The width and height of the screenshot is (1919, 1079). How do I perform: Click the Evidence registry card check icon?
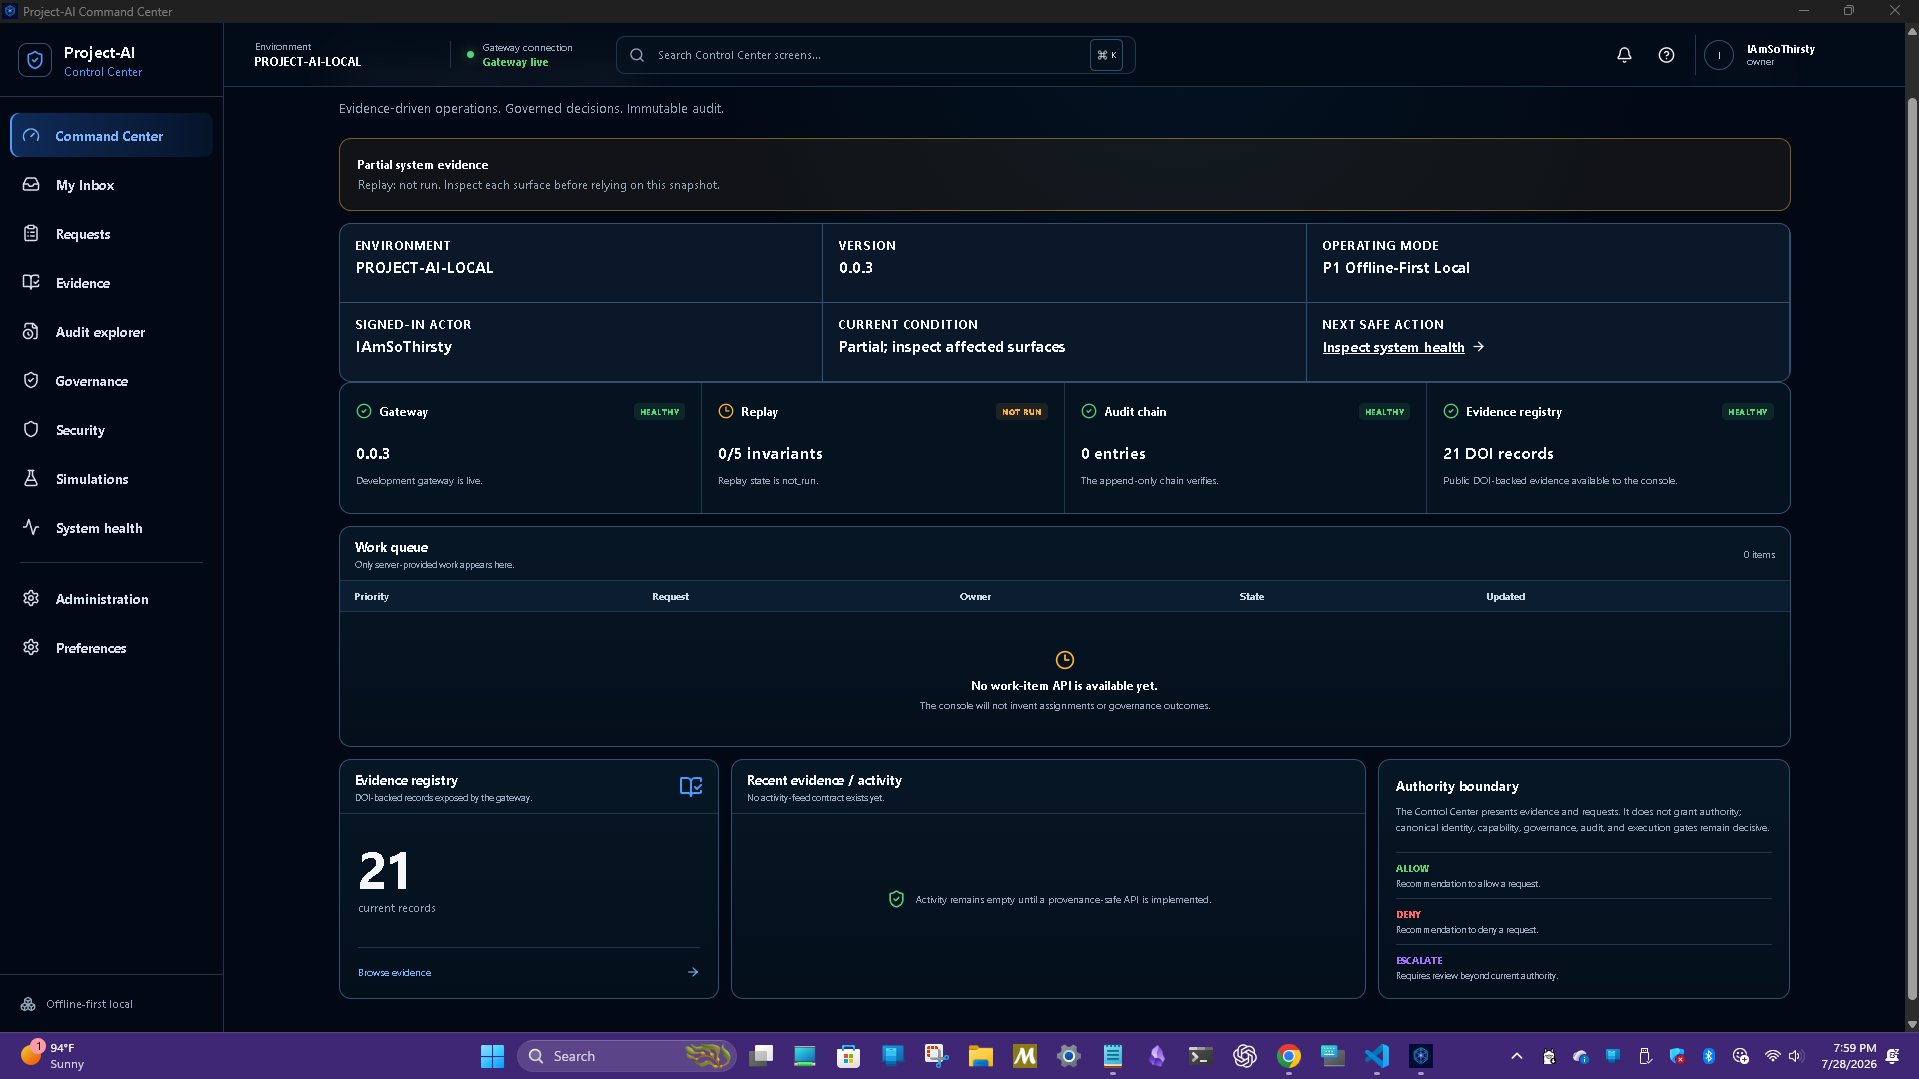(1451, 411)
